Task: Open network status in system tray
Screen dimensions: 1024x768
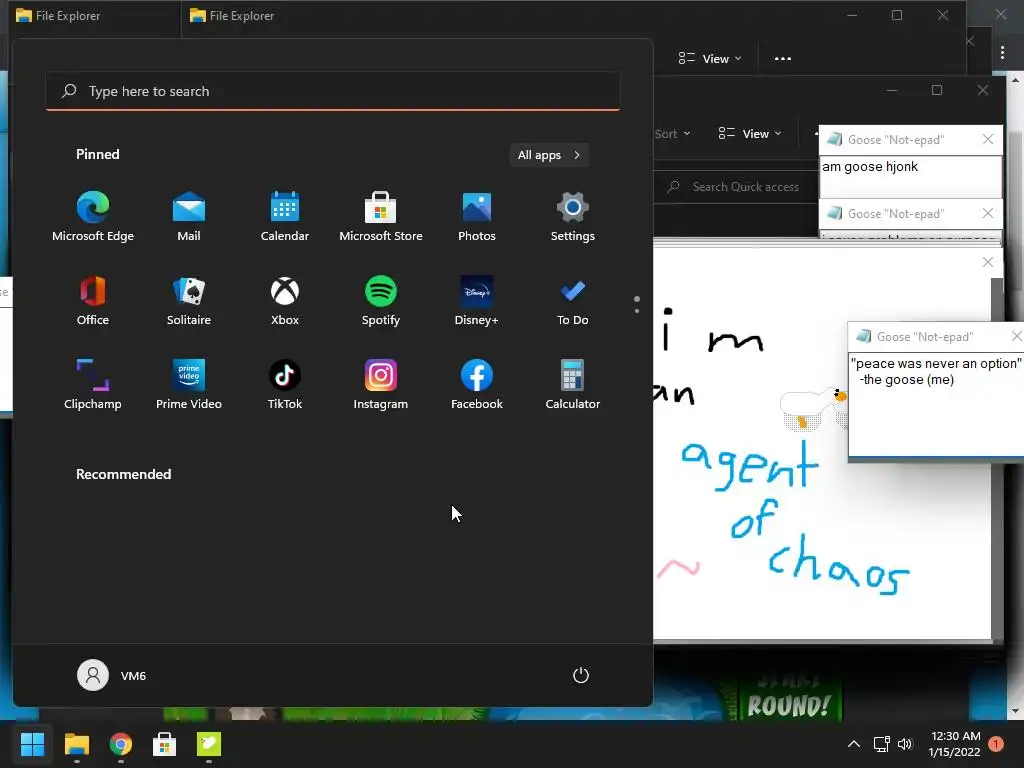Action: tap(882, 744)
